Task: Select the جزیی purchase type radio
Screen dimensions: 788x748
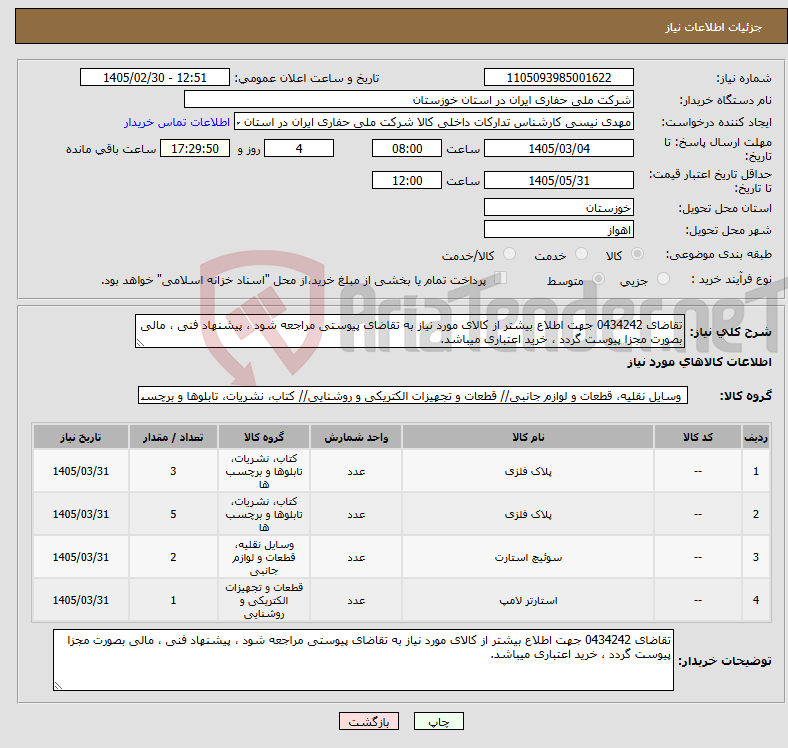Action: (x=663, y=278)
